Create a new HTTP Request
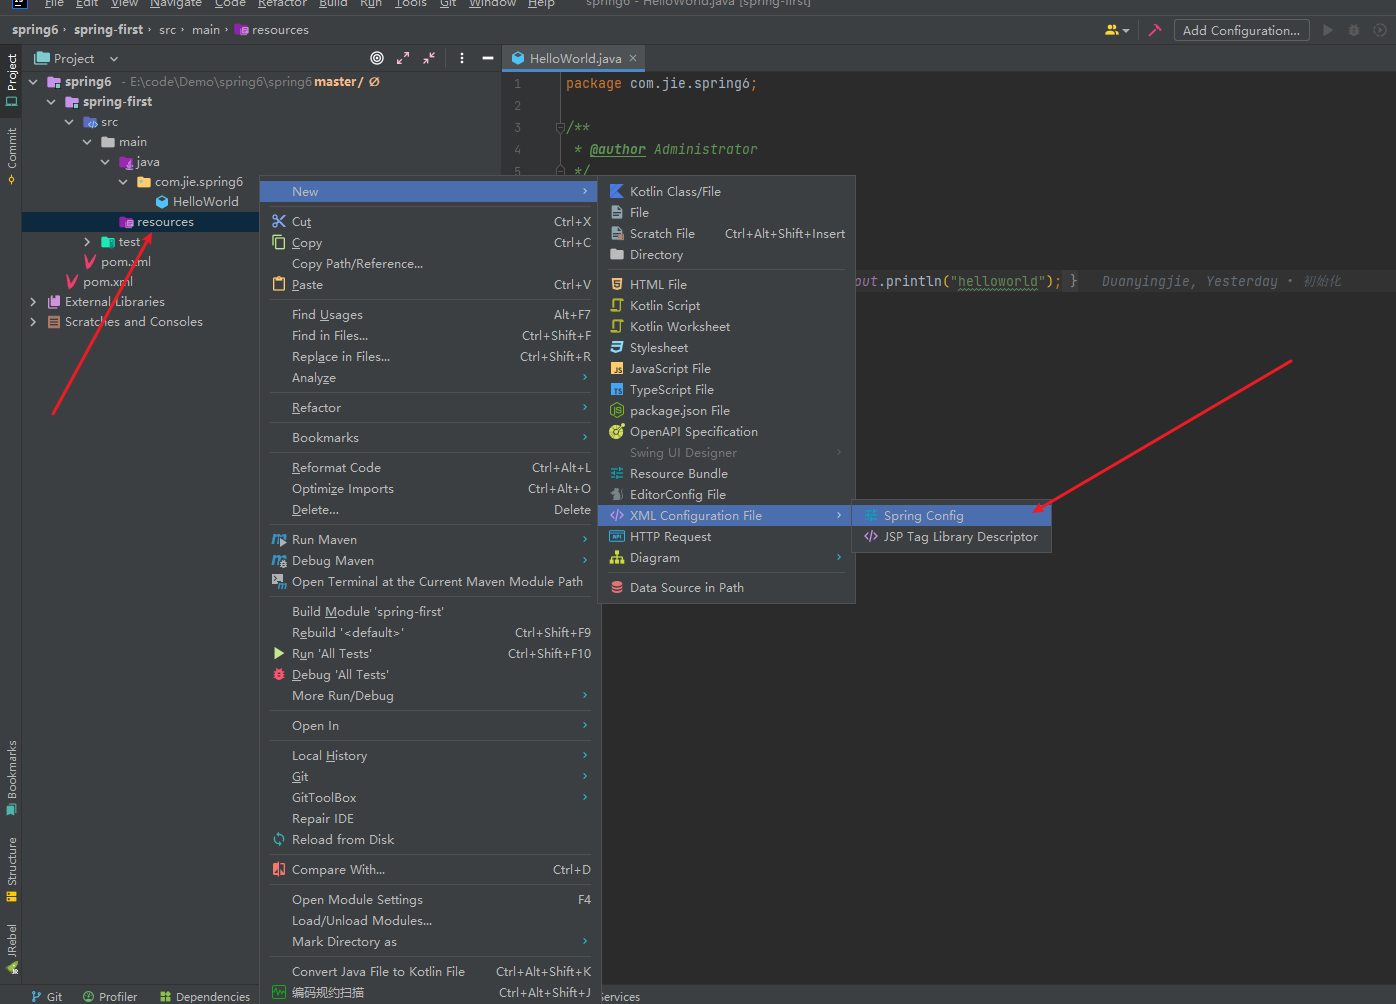Viewport: 1396px width, 1004px height. (x=726, y=536)
